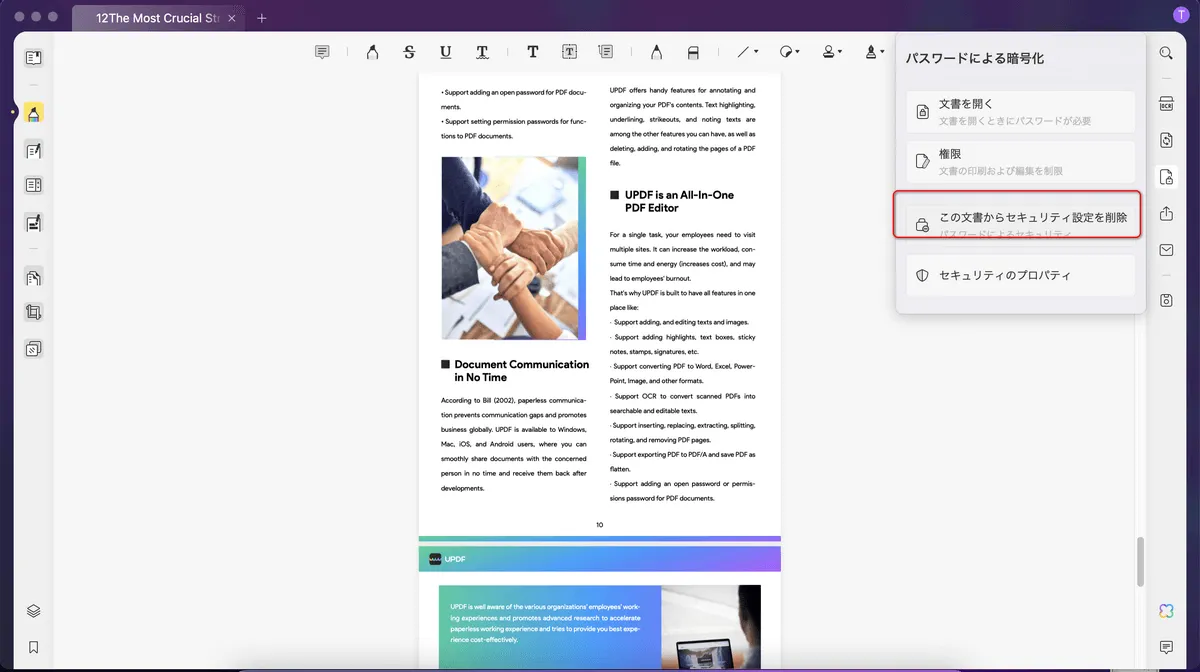
Task: Show the Bookmarks panel
Action: point(34,647)
